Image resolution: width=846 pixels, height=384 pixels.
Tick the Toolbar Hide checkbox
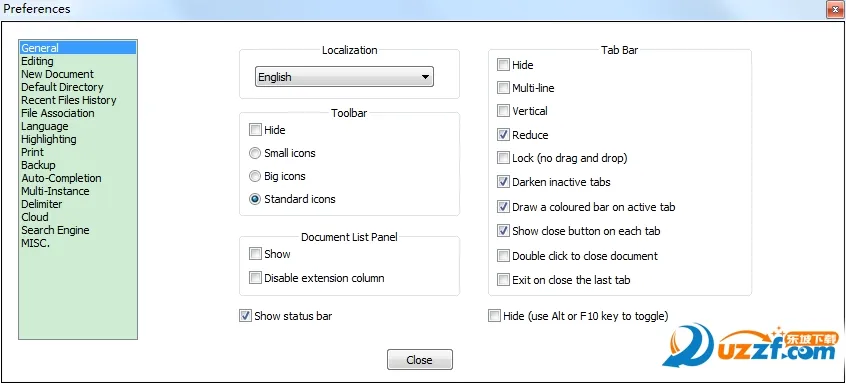pos(255,130)
